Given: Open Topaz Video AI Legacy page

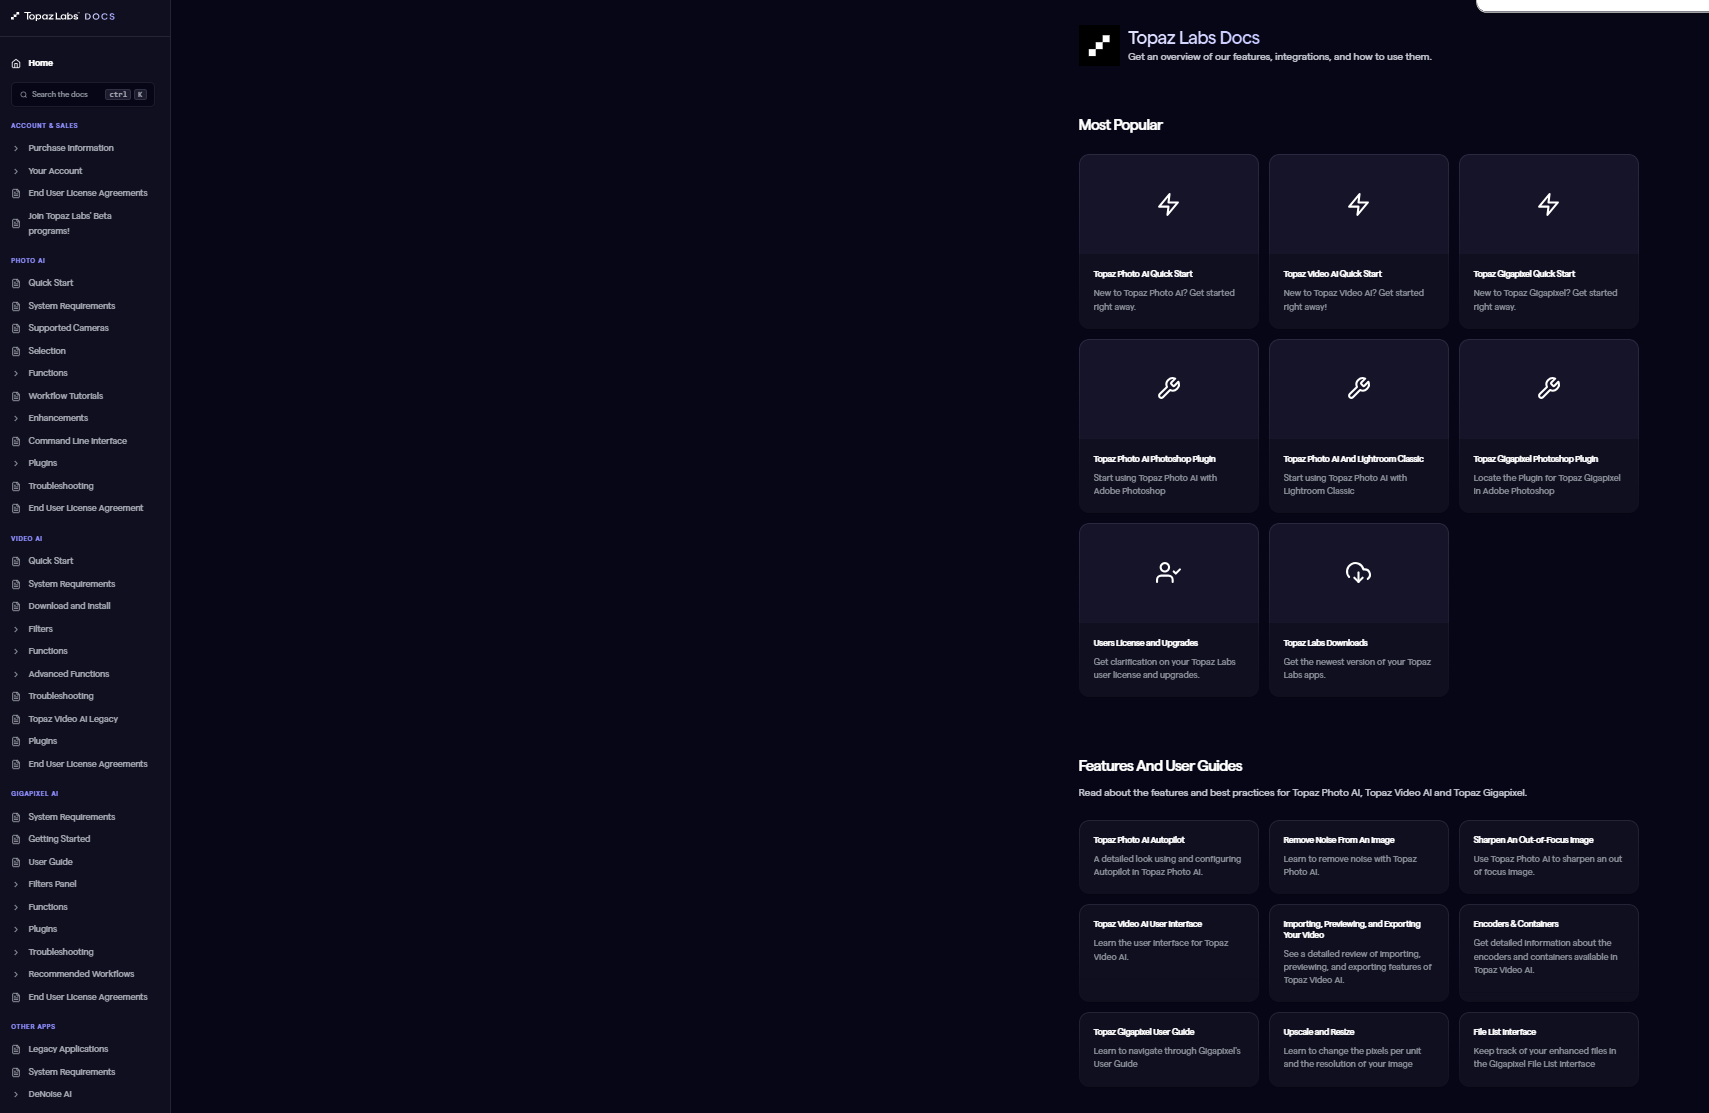Looking at the screenshot, I should [73, 719].
